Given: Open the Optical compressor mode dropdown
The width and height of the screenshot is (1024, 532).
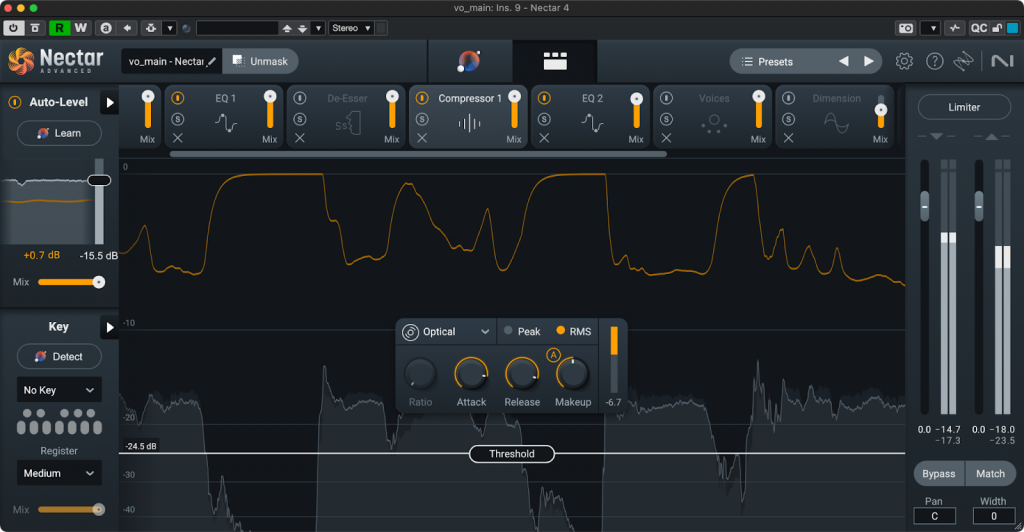Looking at the screenshot, I should (x=446, y=332).
